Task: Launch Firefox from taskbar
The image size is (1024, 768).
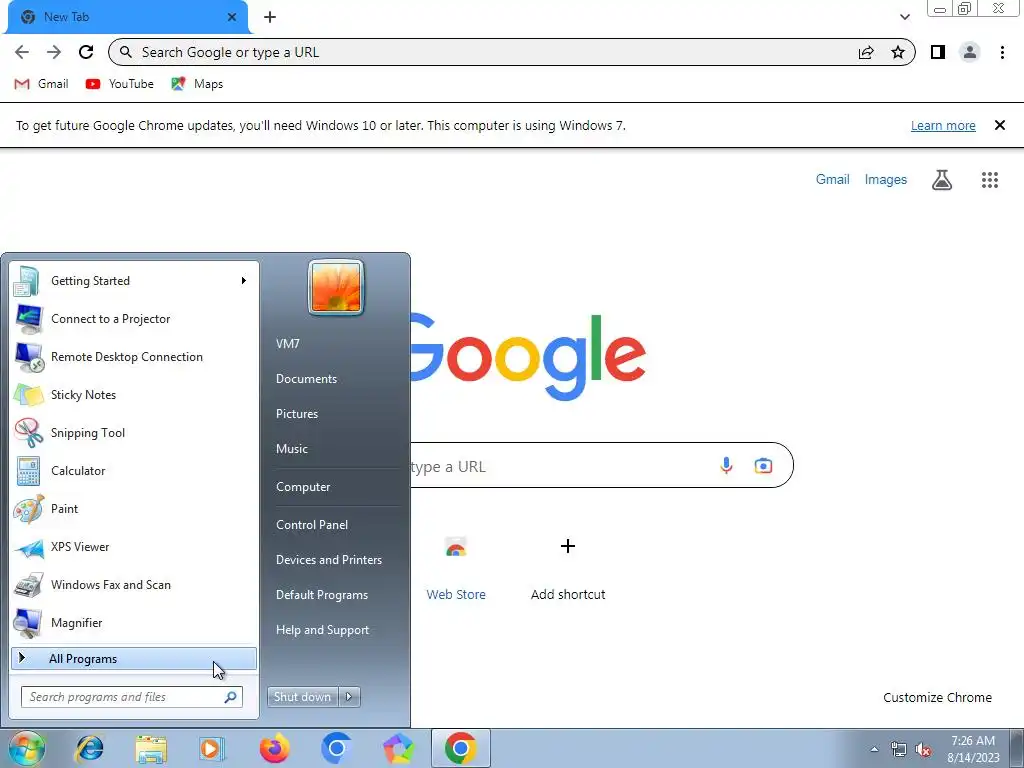Action: [x=275, y=748]
